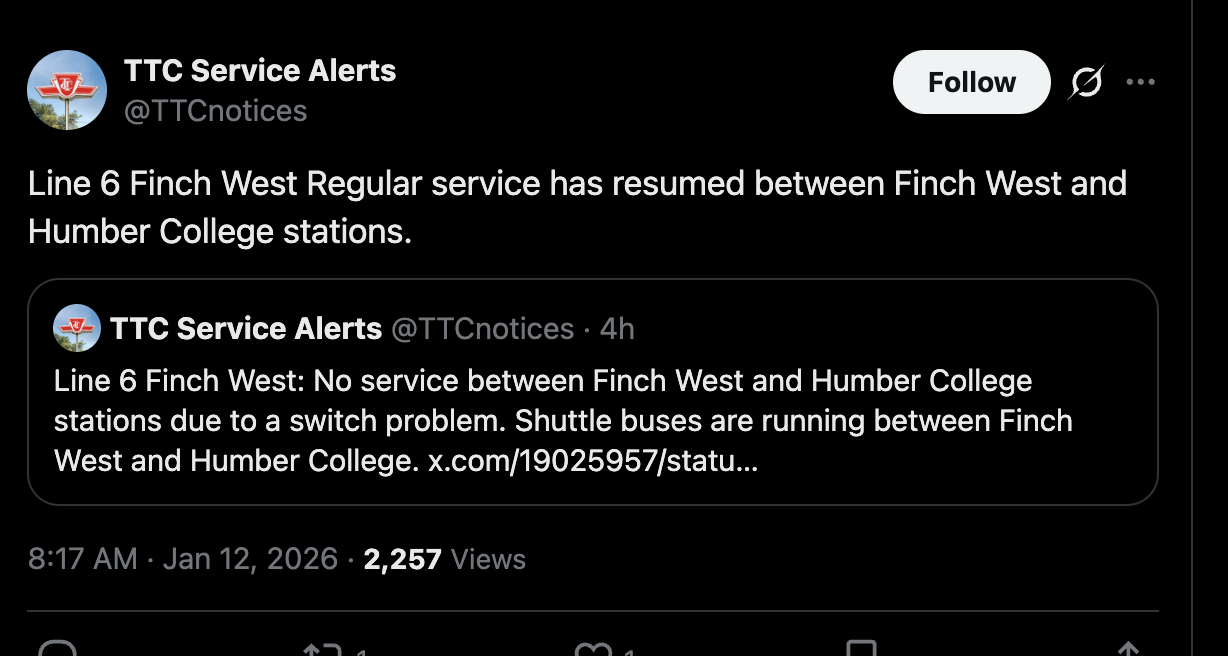Click the @TTCnotices handle in the quoted post
Screen dimensions: 1228x656
[482, 328]
